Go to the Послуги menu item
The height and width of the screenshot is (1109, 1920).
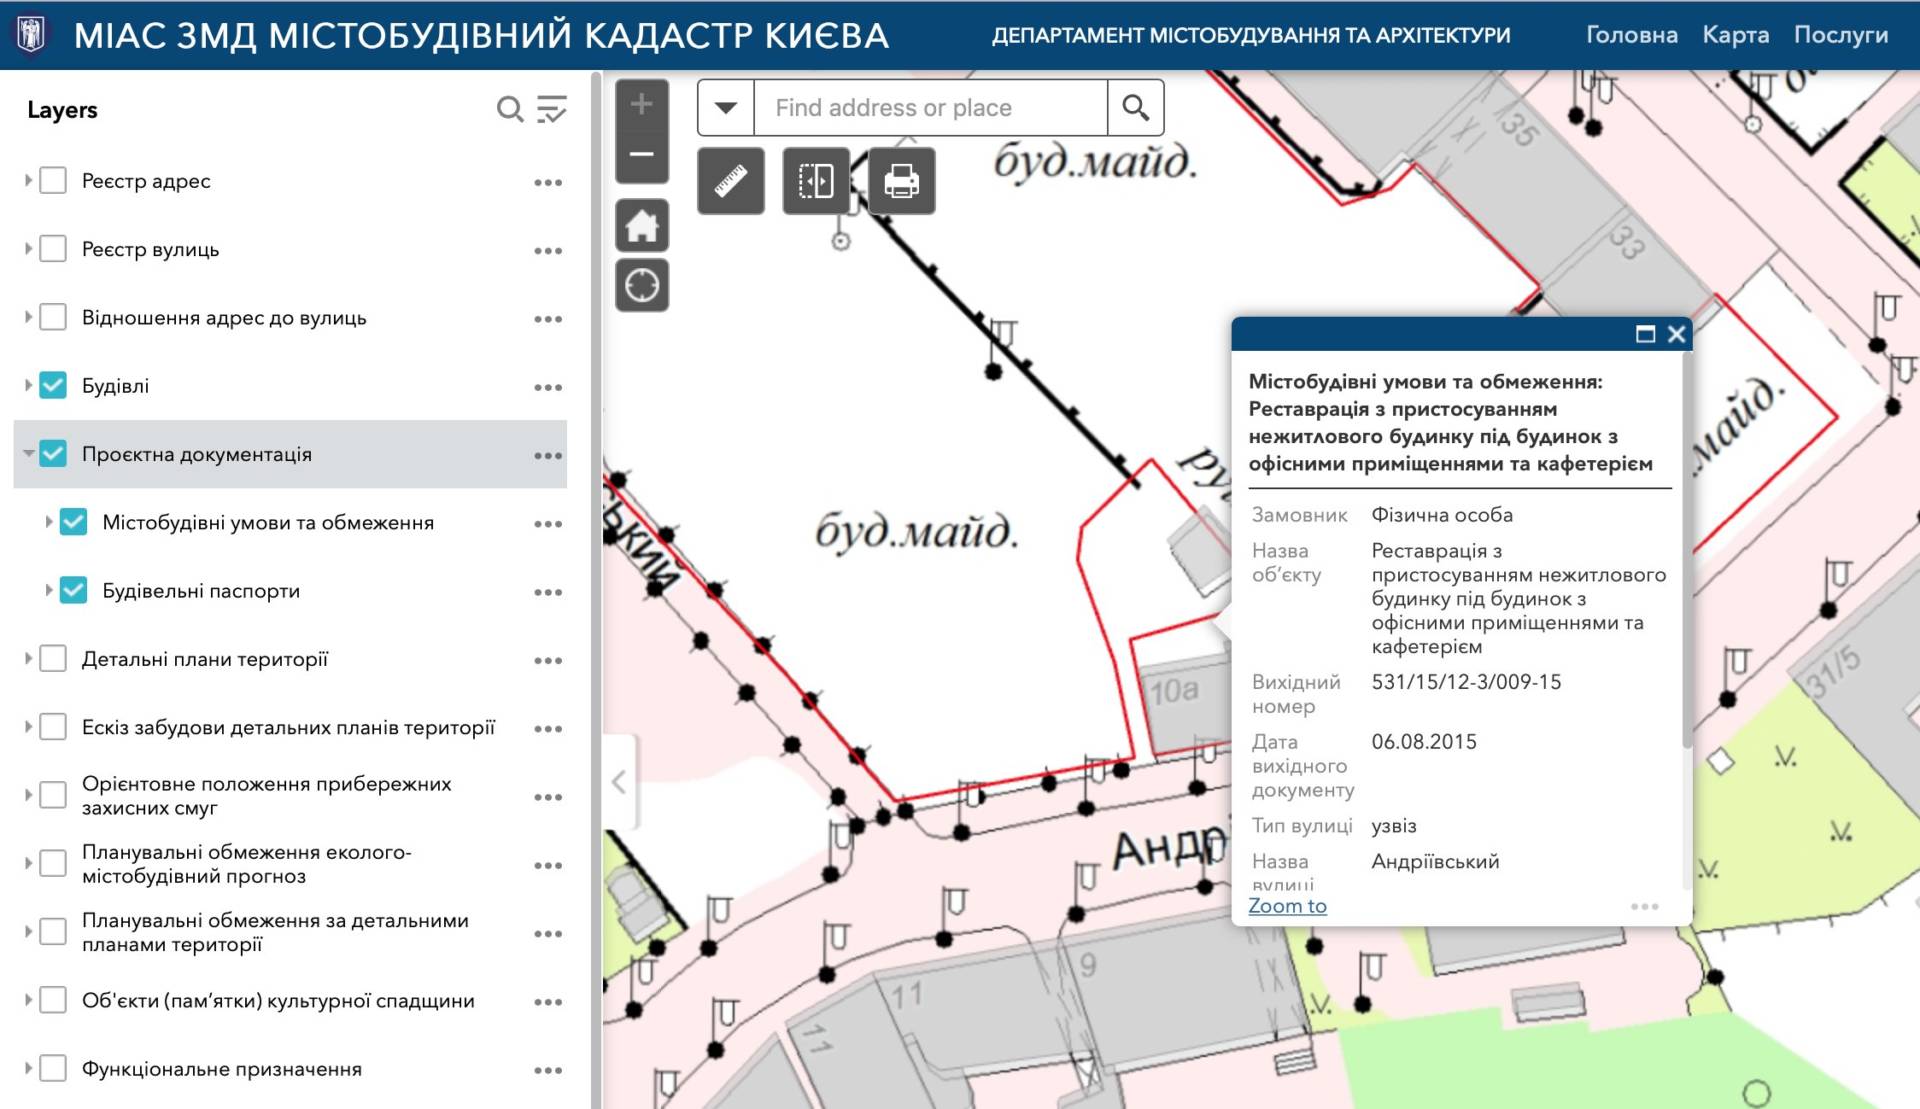click(x=1840, y=35)
